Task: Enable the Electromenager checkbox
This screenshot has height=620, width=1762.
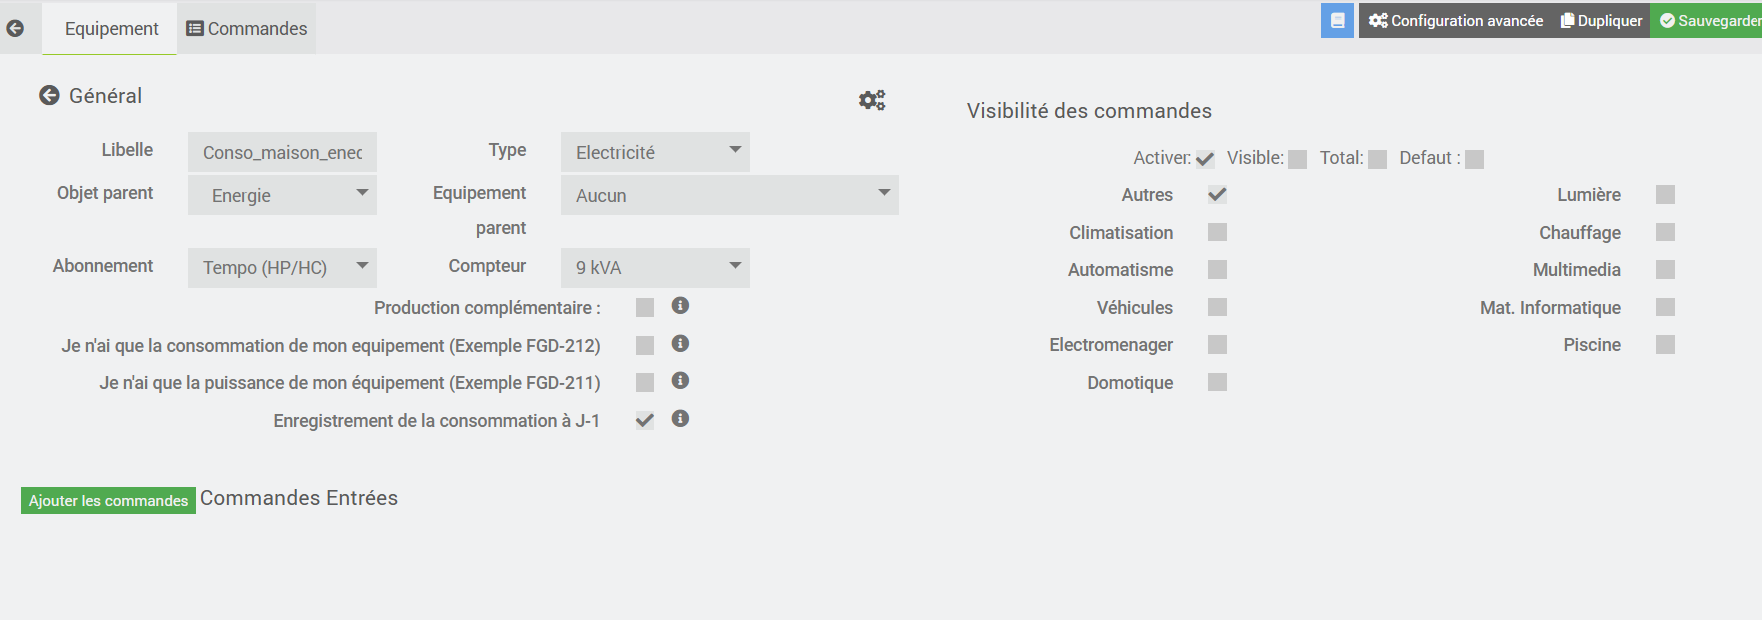Action: pyautogui.click(x=1217, y=344)
